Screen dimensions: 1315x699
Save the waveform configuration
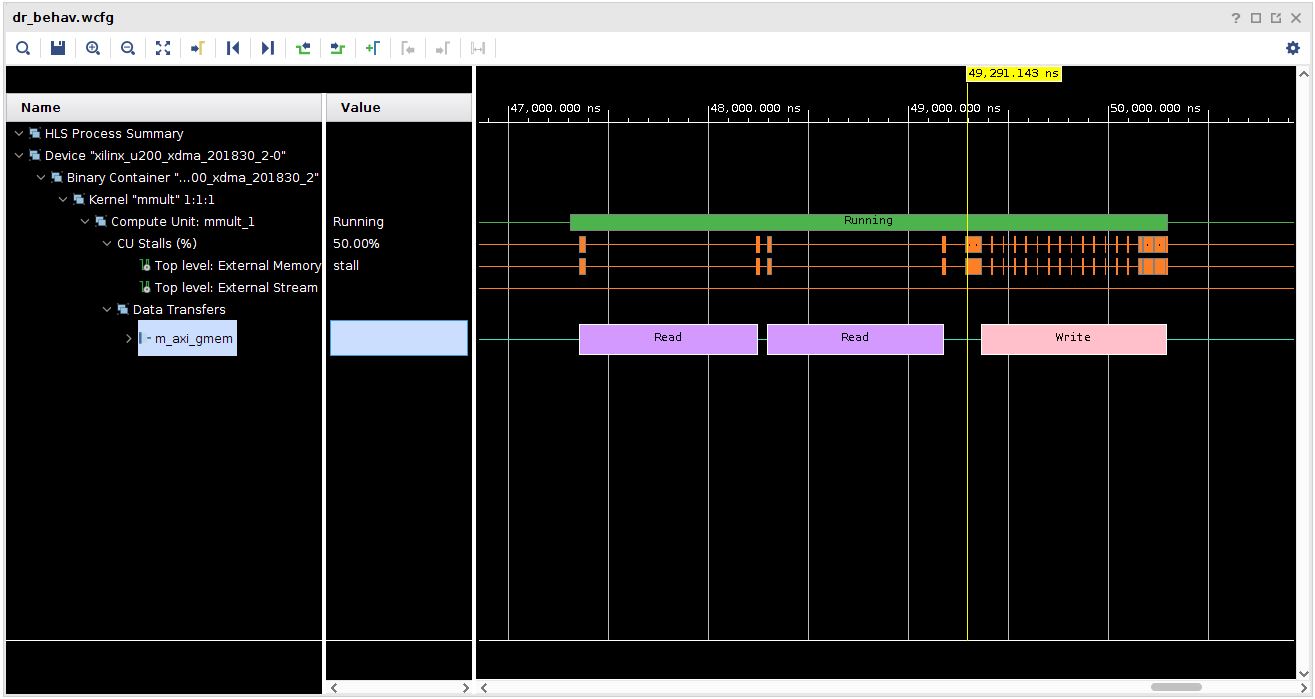click(58, 48)
